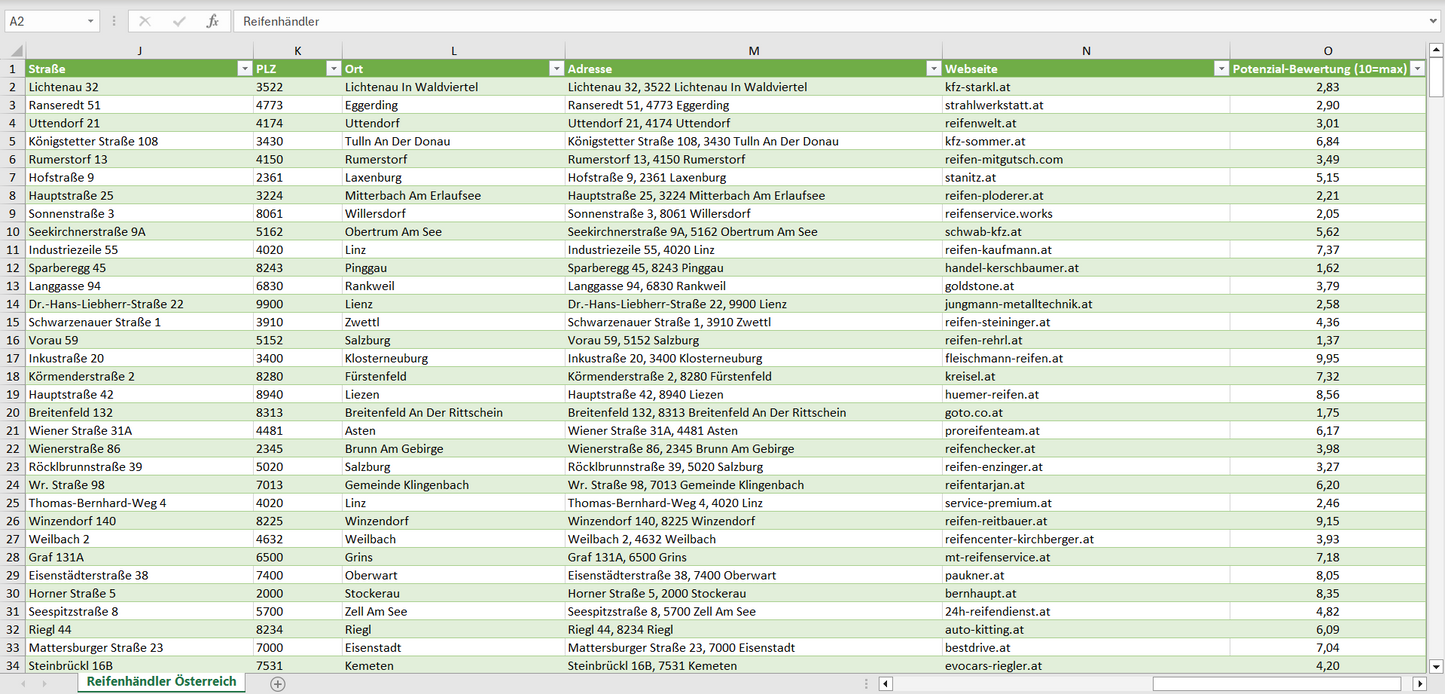The width and height of the screenshot is (1445, 694).
Task: Add a new sheet with plus icon
Action: pyautogui.click(x=278, y=684)
